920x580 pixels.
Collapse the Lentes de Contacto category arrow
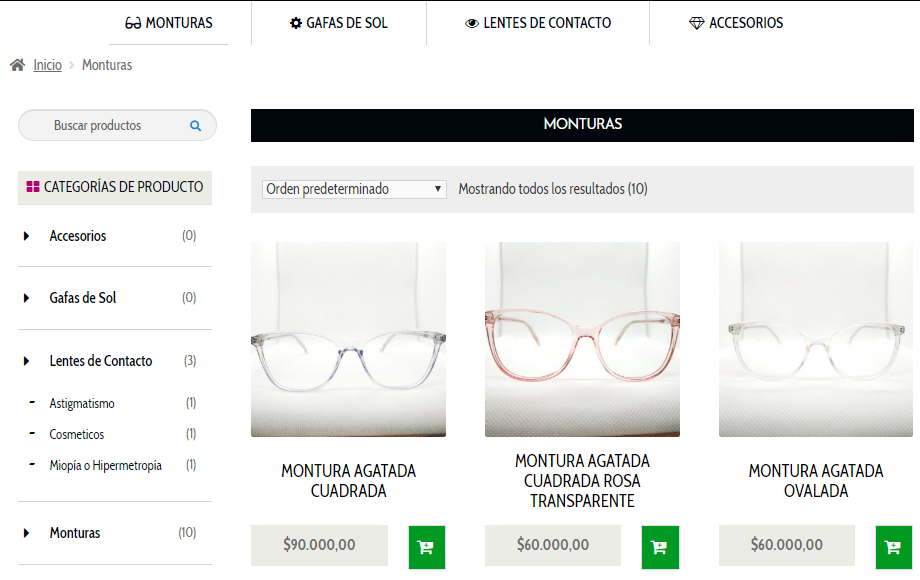26,361
